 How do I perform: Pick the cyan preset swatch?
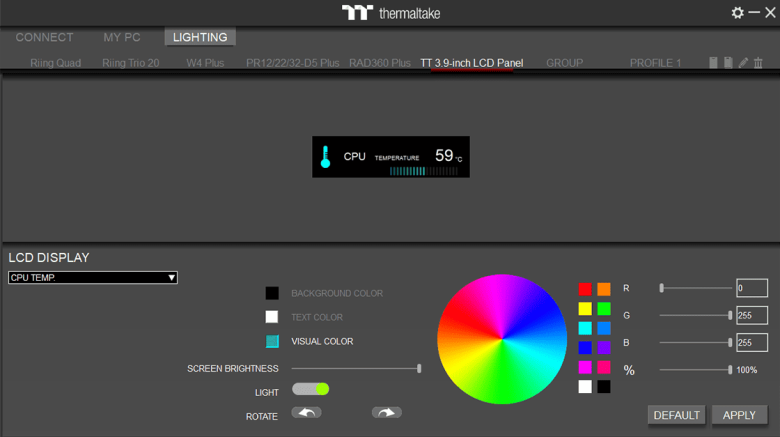point(585,328)
